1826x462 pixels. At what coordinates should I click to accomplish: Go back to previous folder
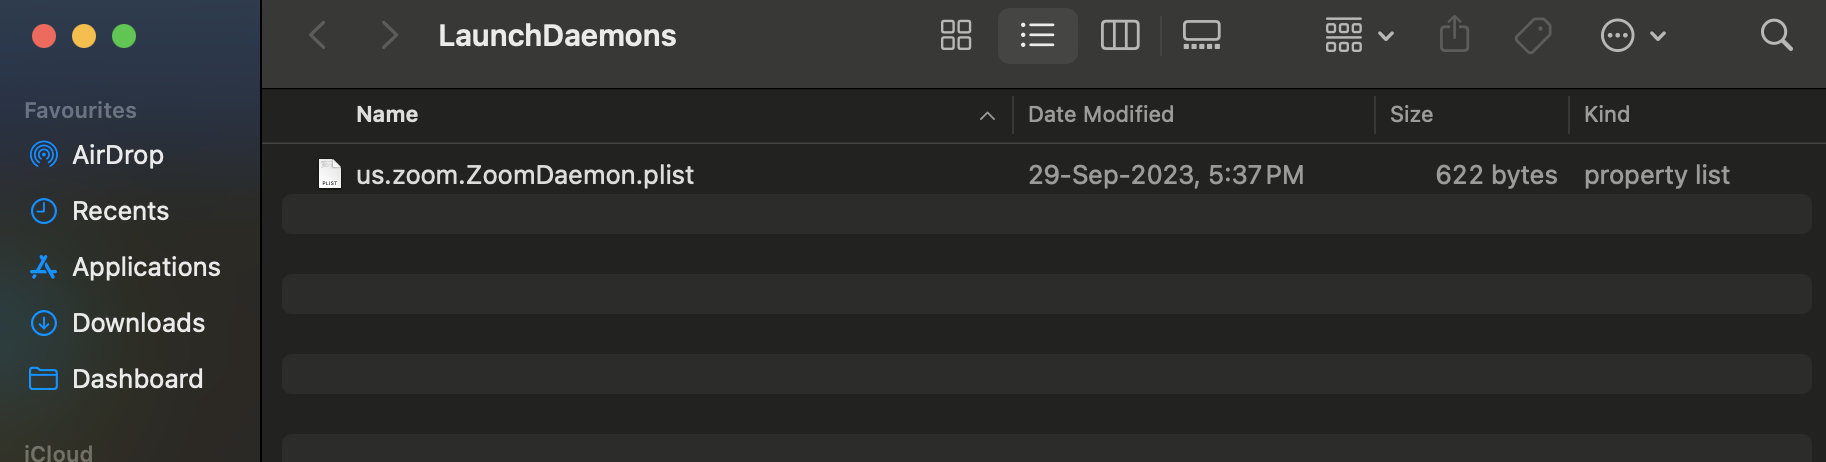(x=318, y=36)
